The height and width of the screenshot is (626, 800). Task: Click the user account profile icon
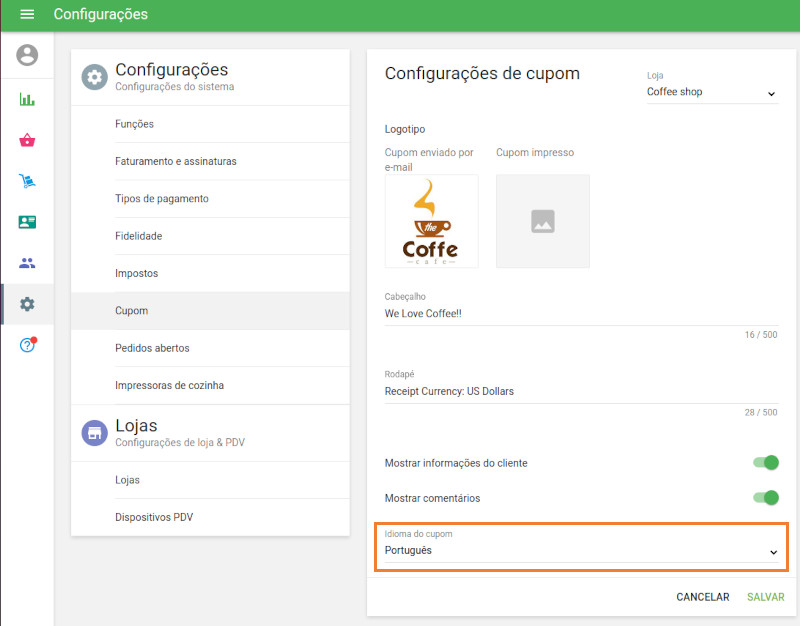pyautogui.click(x=27, y=55)
